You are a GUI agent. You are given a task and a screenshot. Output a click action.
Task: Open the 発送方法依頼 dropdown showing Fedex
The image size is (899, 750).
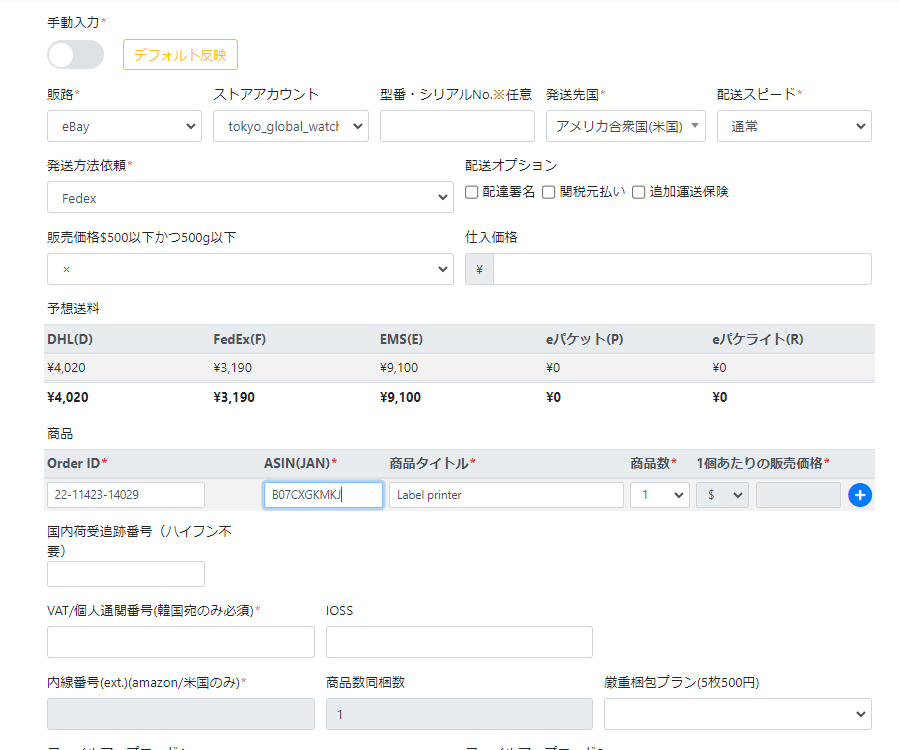point(250,198)
